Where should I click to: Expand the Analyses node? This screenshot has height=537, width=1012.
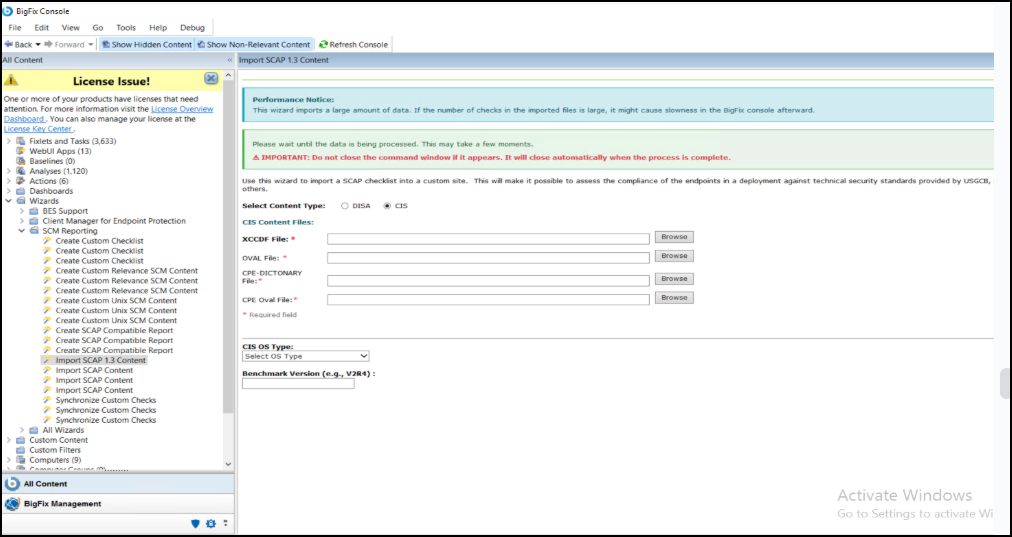click(8, 171)
